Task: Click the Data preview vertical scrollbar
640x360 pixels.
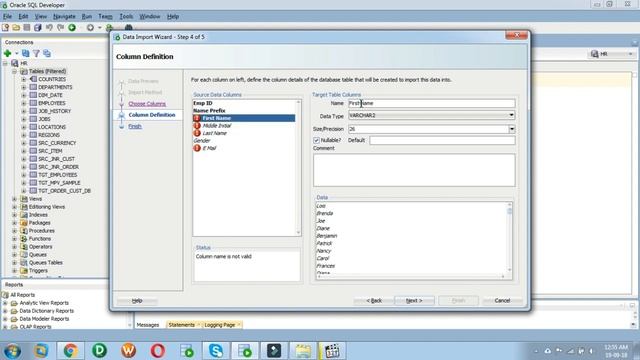Action: pyautogui.click(x=509, y=238)
